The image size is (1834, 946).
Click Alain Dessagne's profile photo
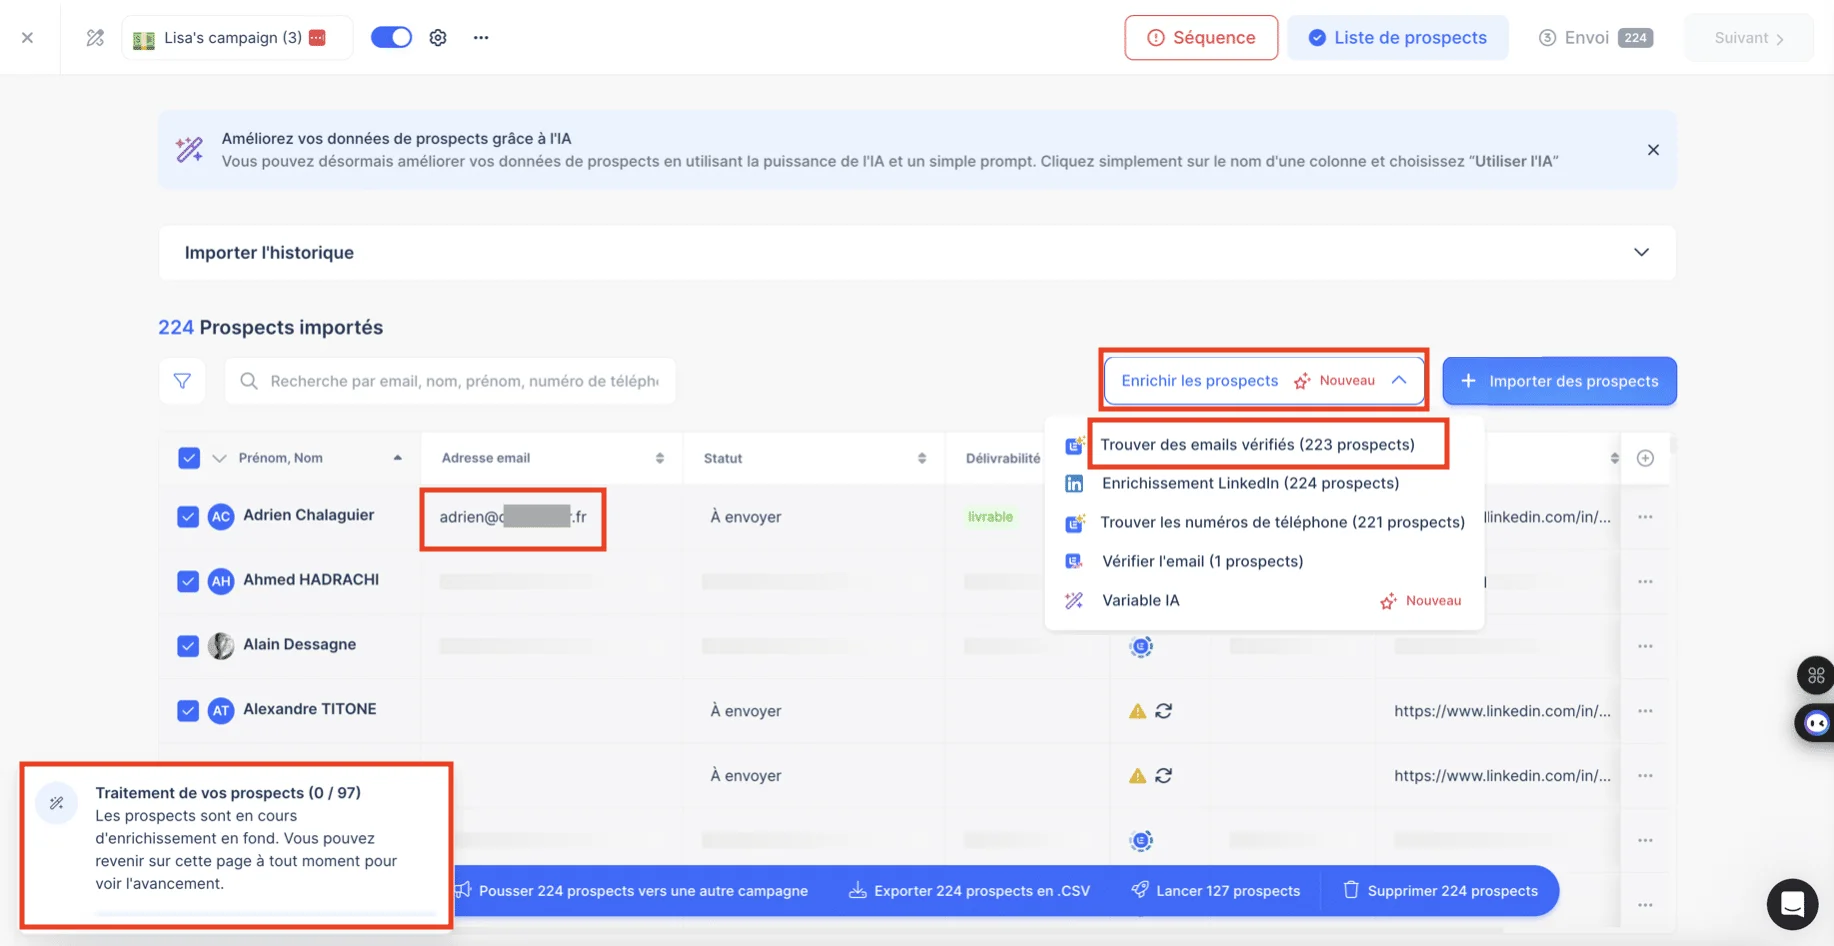(x=221, y=646)
